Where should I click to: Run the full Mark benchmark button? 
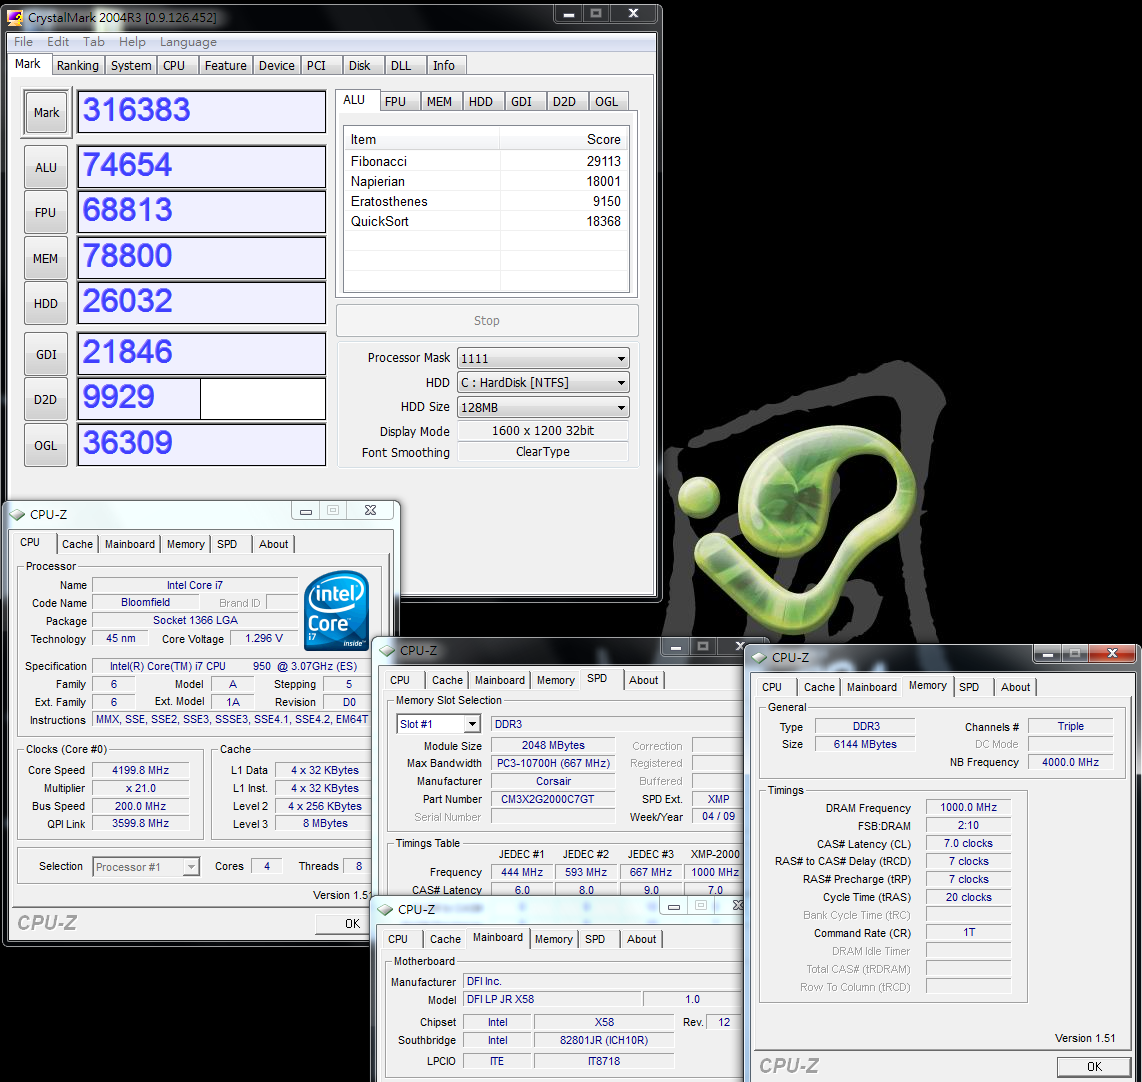point(46,113)
